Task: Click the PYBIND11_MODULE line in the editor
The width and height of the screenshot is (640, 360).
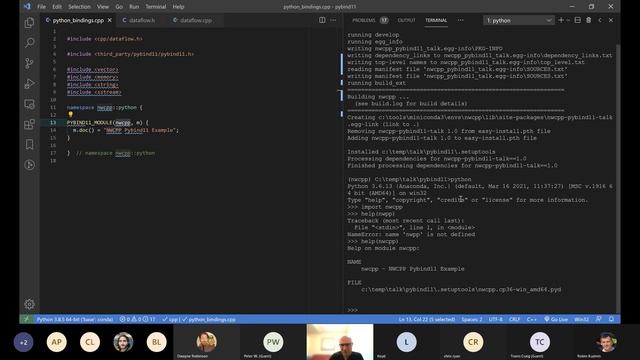Action: tap(108, 122)
